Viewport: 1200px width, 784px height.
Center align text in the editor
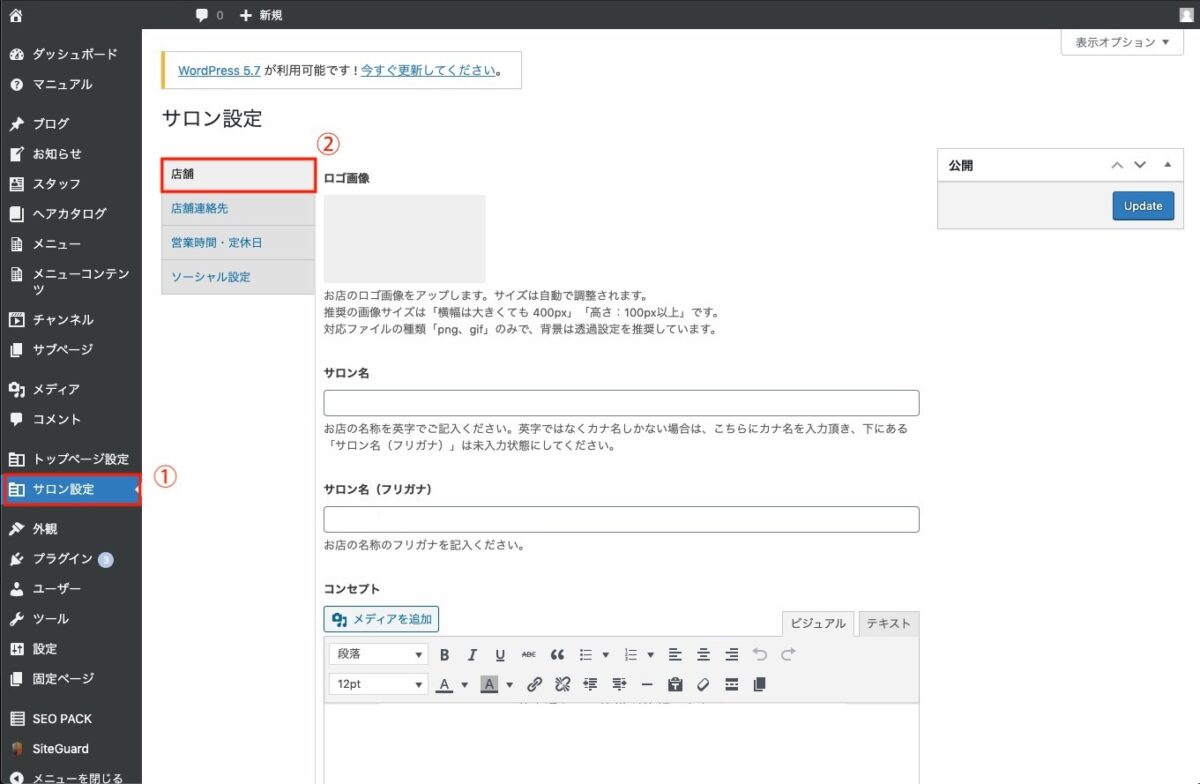coord(703,655)
